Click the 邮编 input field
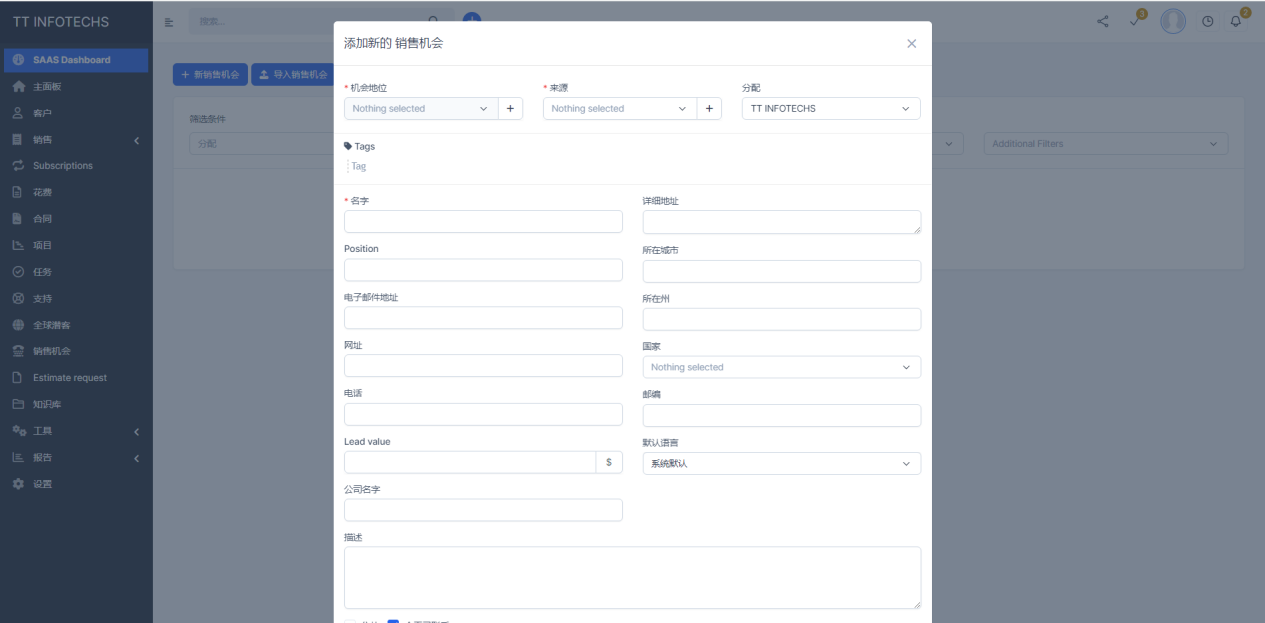The width and height of the screenshot is (1265, 623). [782, 415]
